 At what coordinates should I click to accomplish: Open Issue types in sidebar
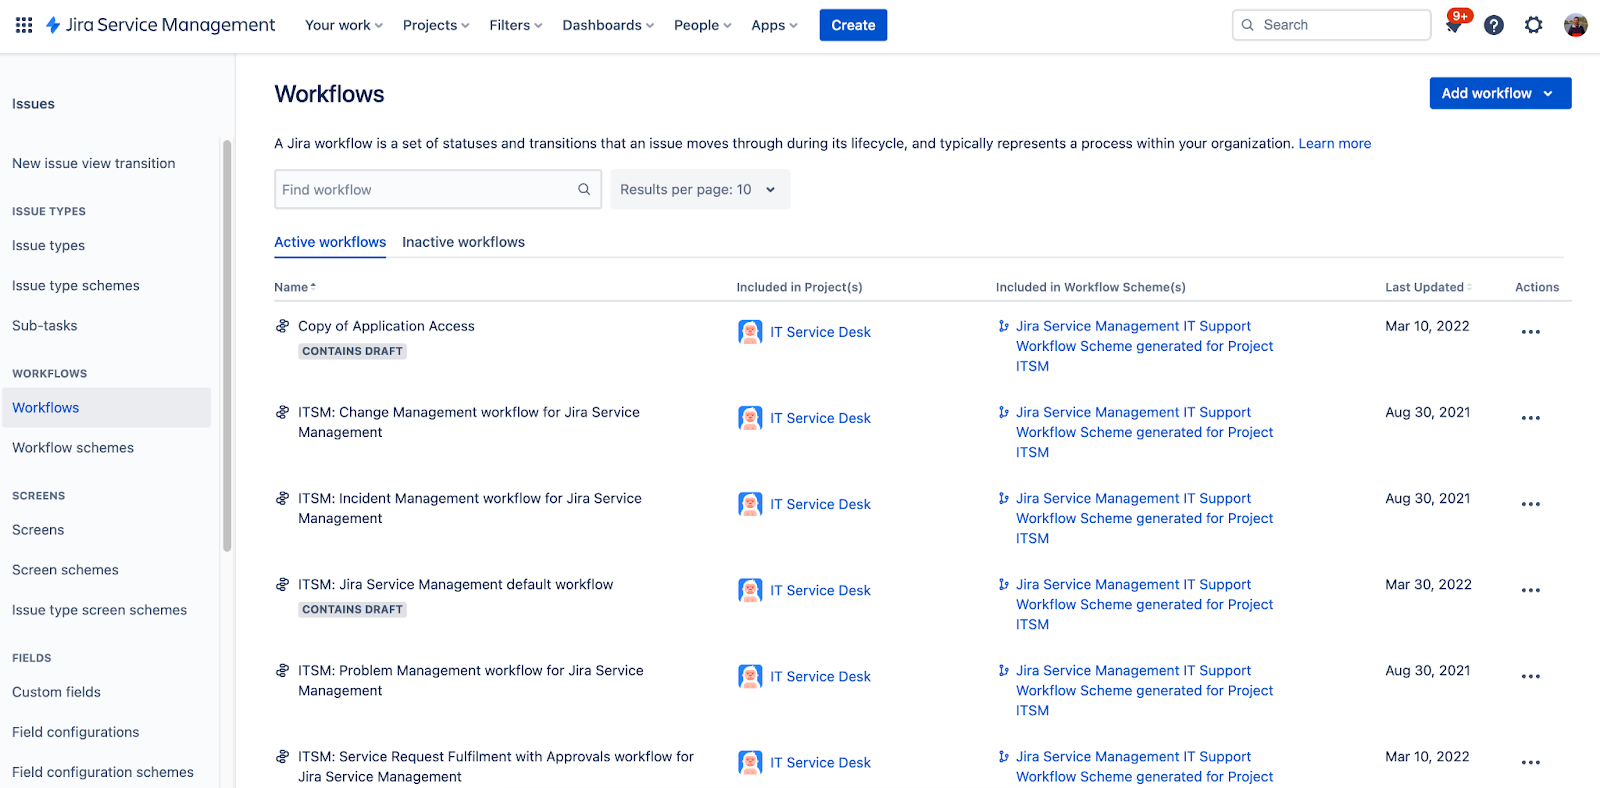[x=48, y=246]
